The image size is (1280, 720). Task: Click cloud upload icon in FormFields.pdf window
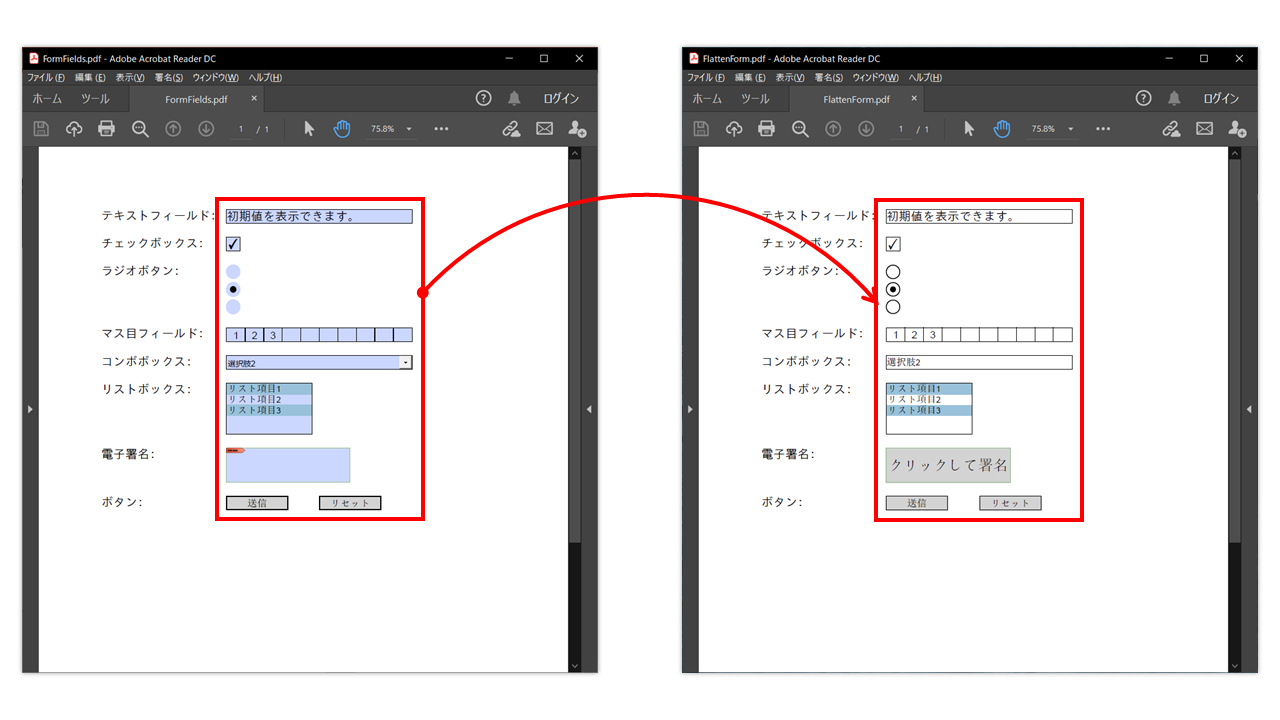click(x=74, y=129)
